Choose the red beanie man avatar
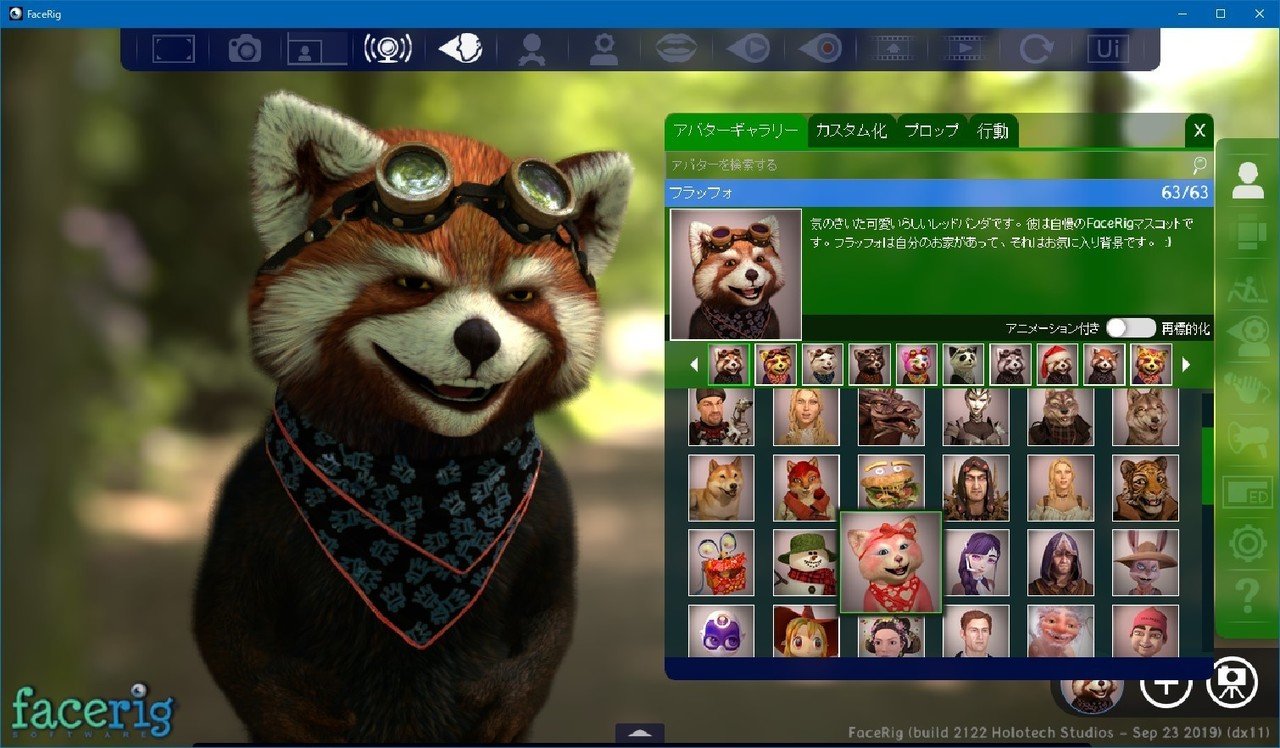 [x=1146, y=631]
